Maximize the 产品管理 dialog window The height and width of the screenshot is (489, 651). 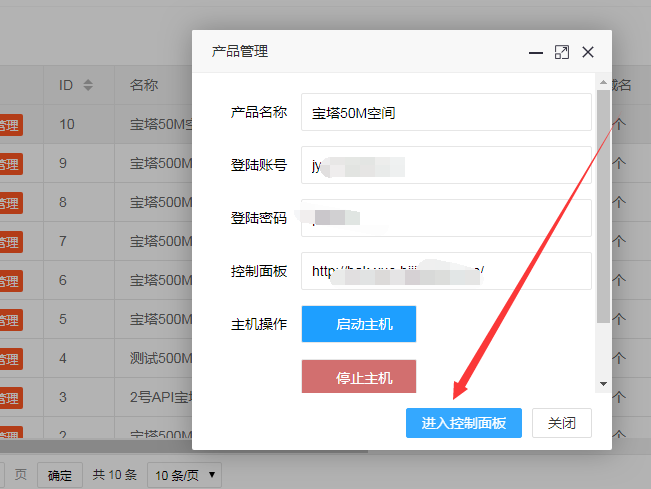(562, 52)
